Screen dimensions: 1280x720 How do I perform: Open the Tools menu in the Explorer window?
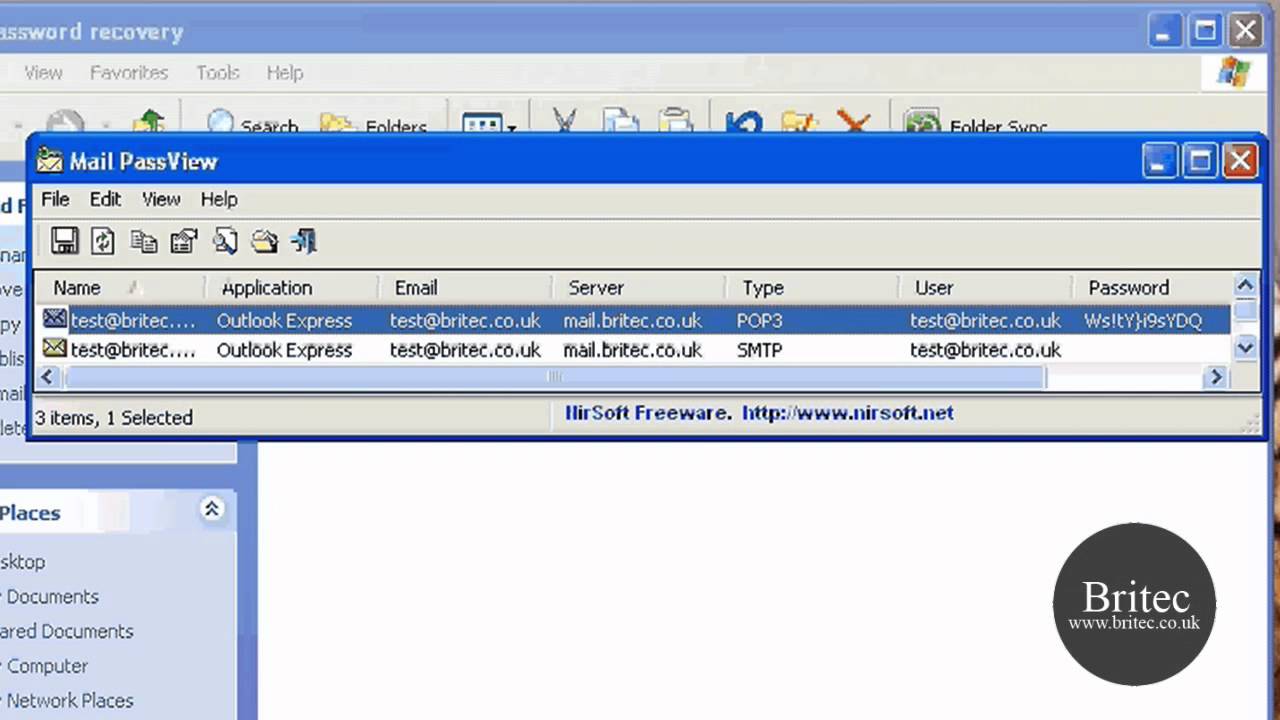217,72
